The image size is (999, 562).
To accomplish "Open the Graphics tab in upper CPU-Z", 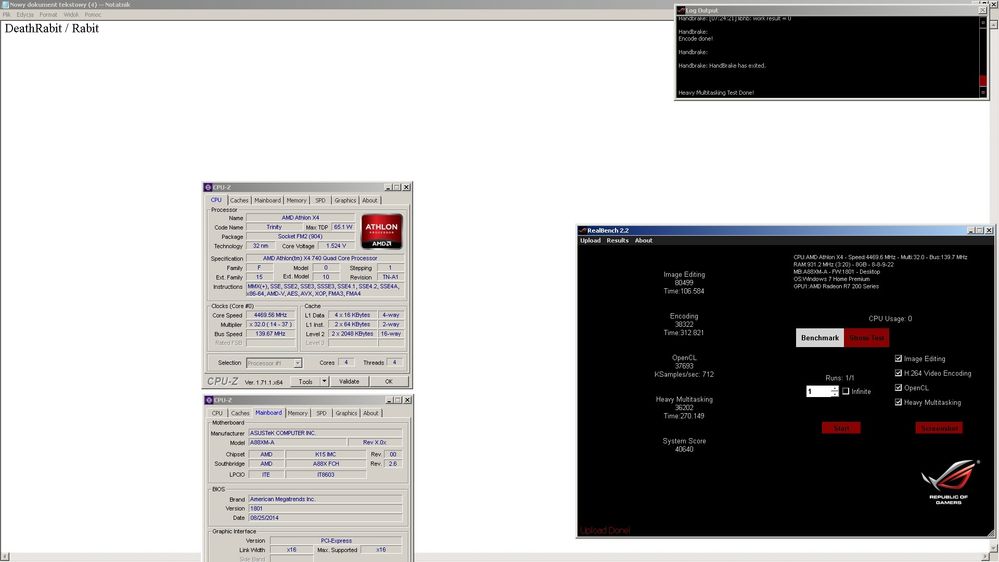I will point(345,200).
